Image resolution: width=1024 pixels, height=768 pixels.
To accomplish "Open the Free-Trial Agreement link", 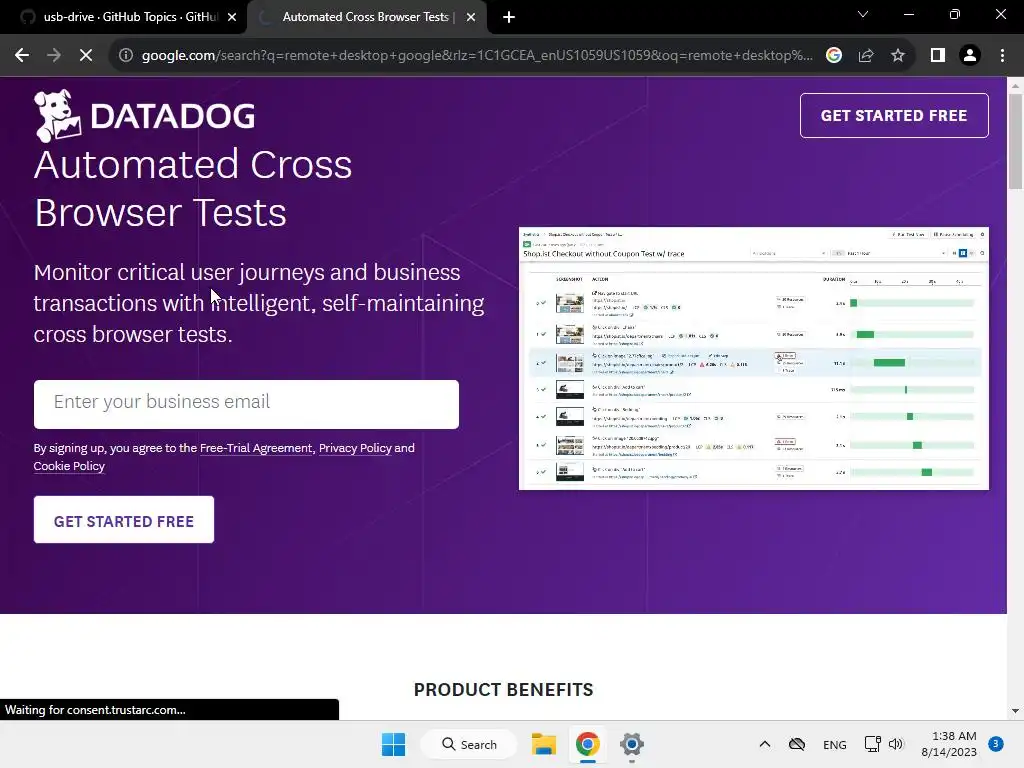I will [256, 448].
